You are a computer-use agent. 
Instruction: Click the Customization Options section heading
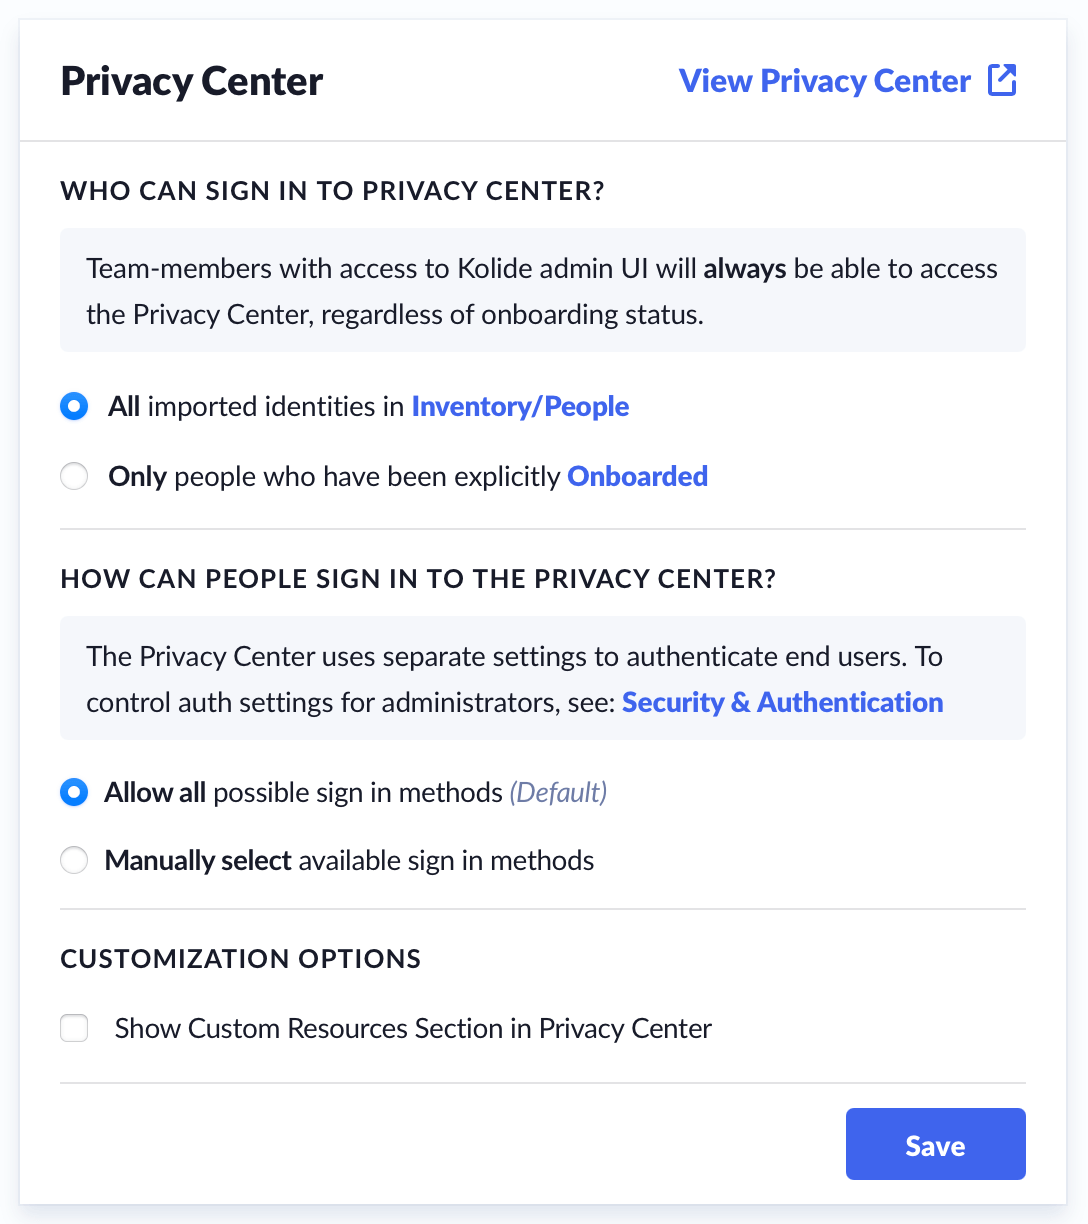[241, 959]
